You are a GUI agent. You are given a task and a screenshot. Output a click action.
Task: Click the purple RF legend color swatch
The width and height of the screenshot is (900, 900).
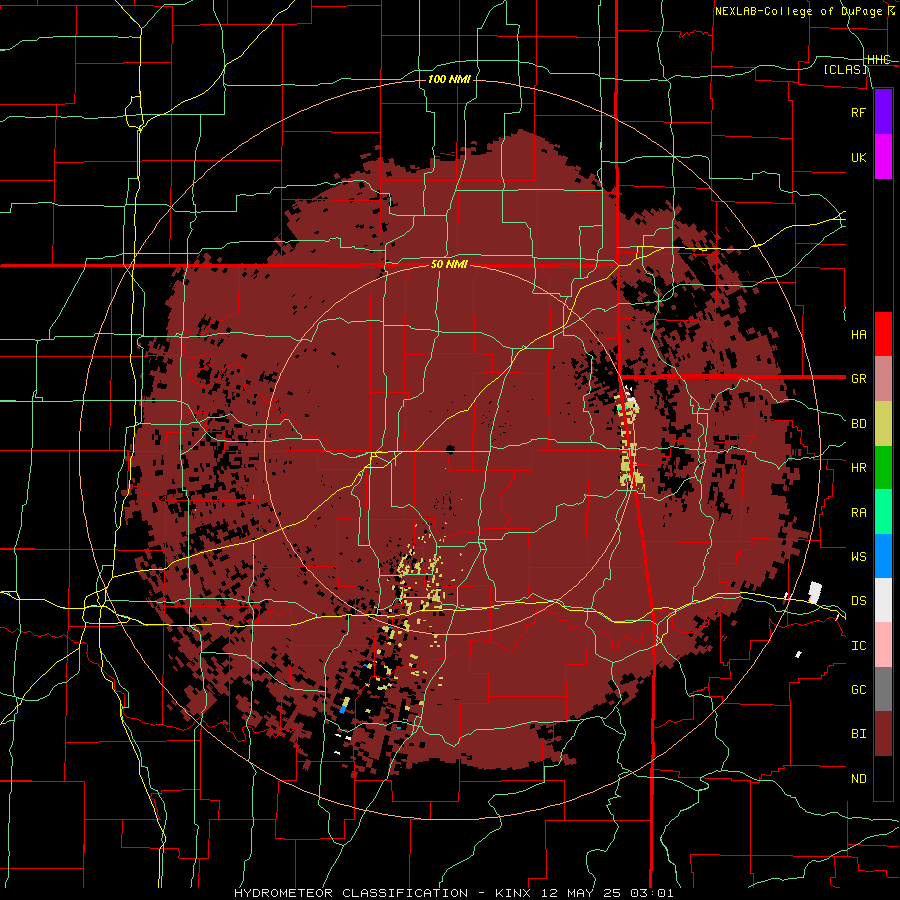883,112
